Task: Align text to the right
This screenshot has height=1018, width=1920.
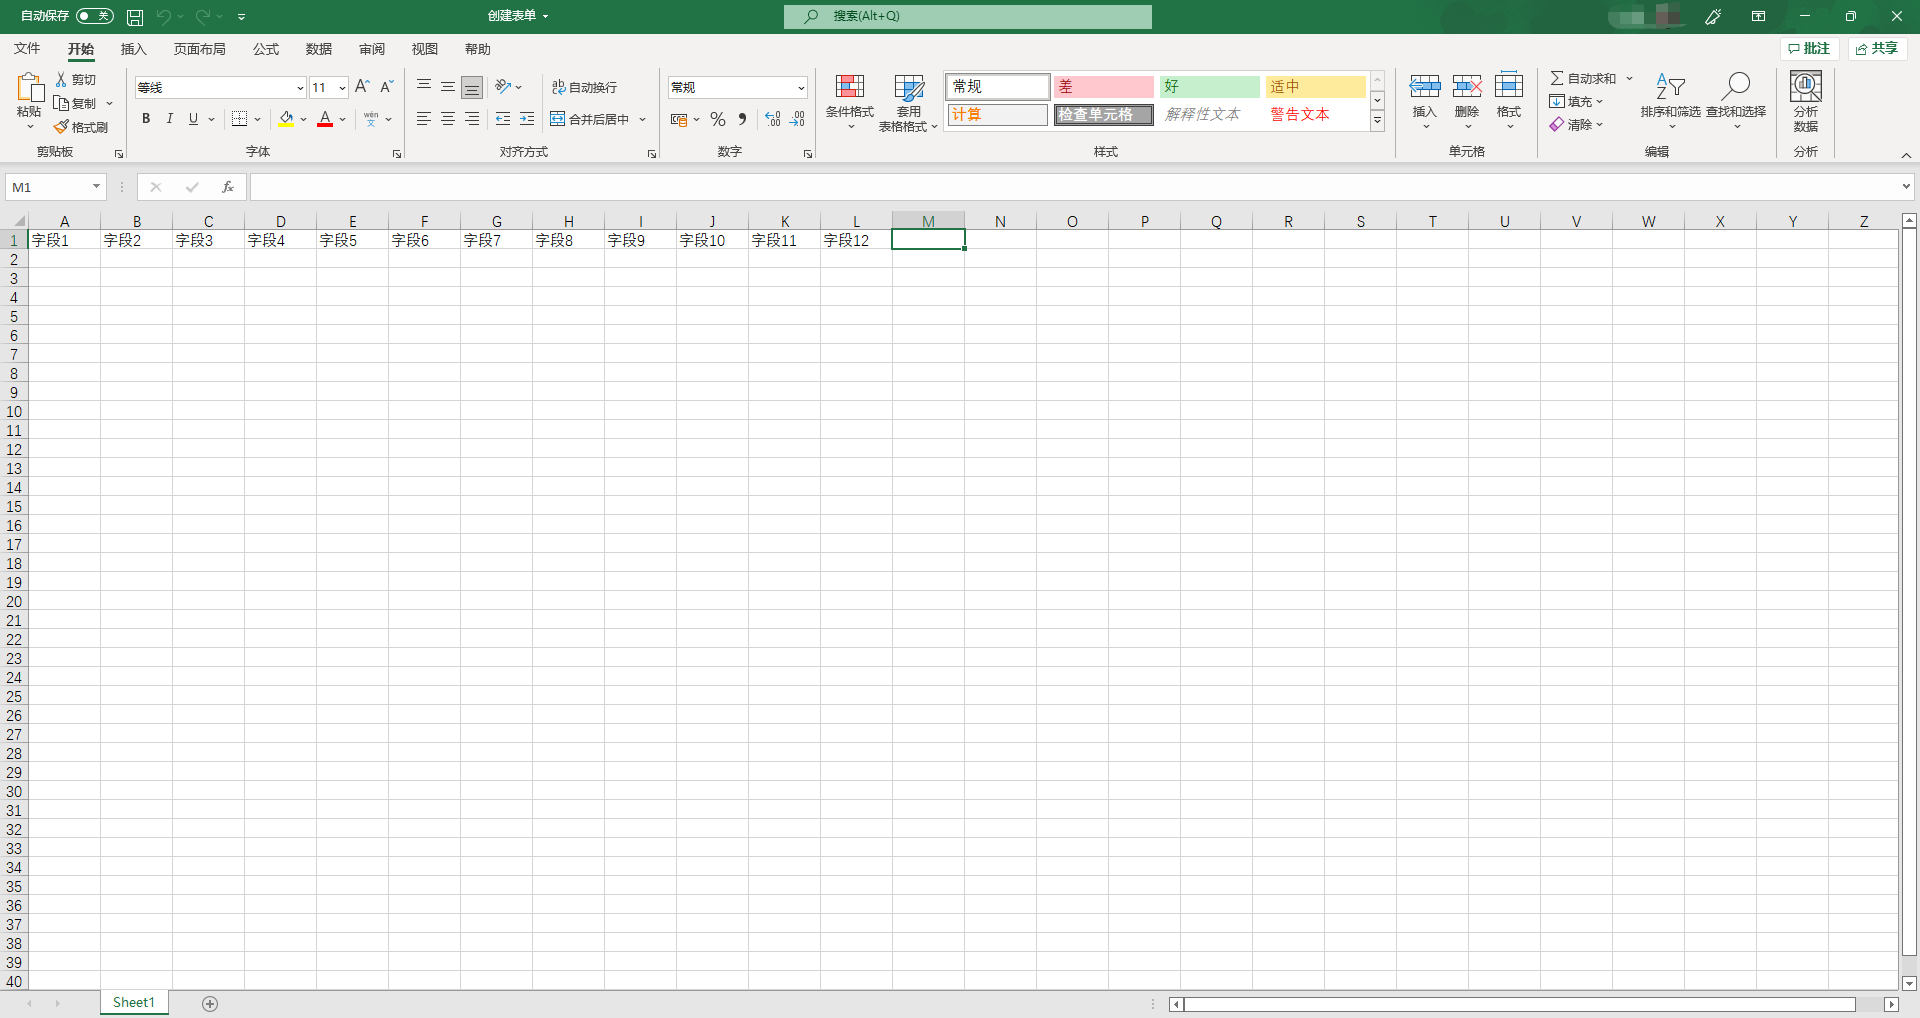Action: (472, 119)
